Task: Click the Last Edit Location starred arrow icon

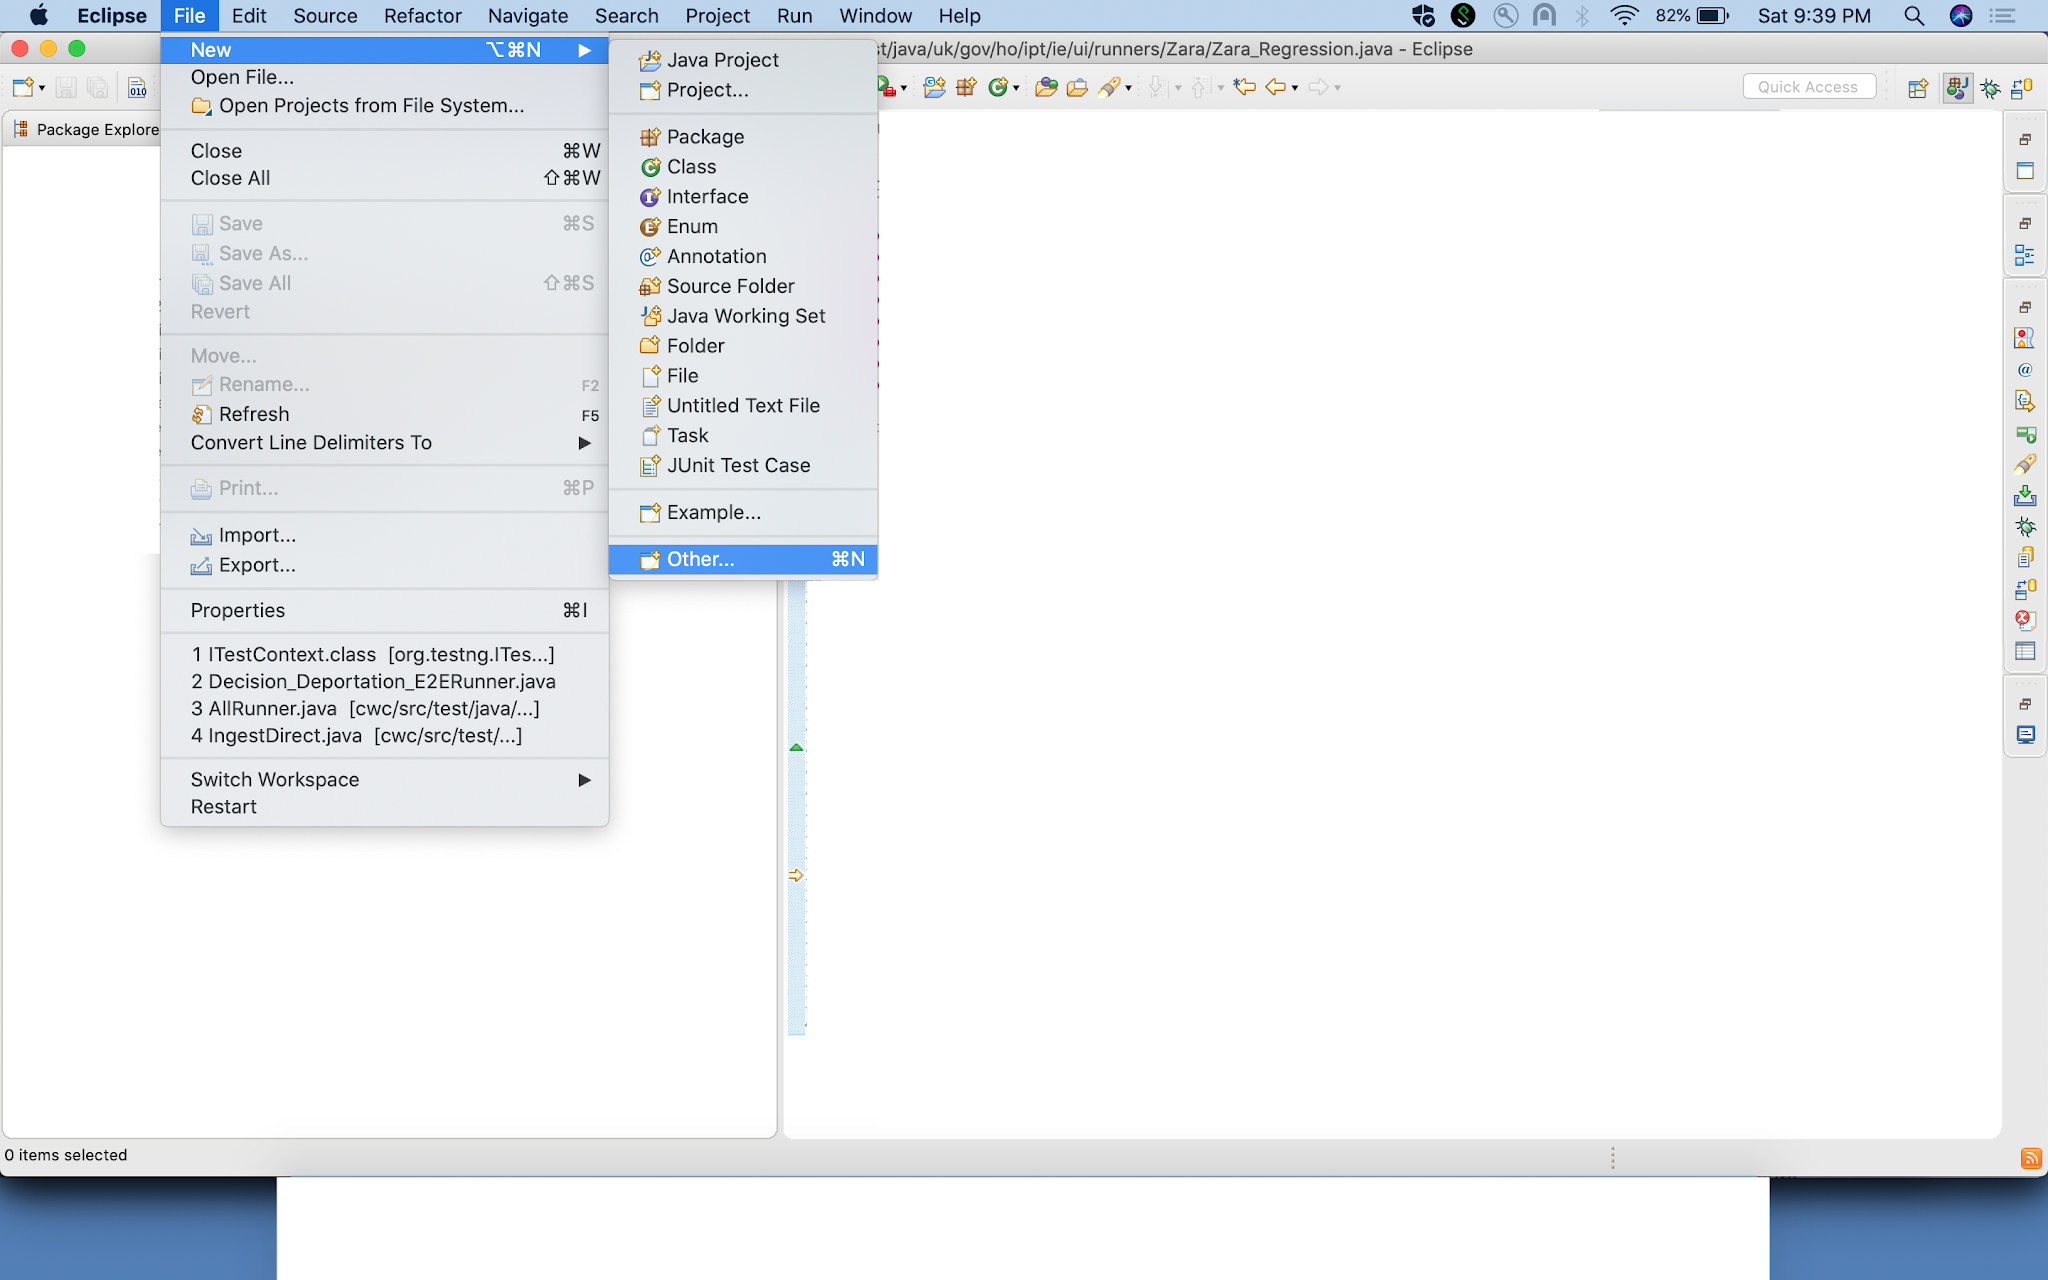Action: tap(1243, 88)
